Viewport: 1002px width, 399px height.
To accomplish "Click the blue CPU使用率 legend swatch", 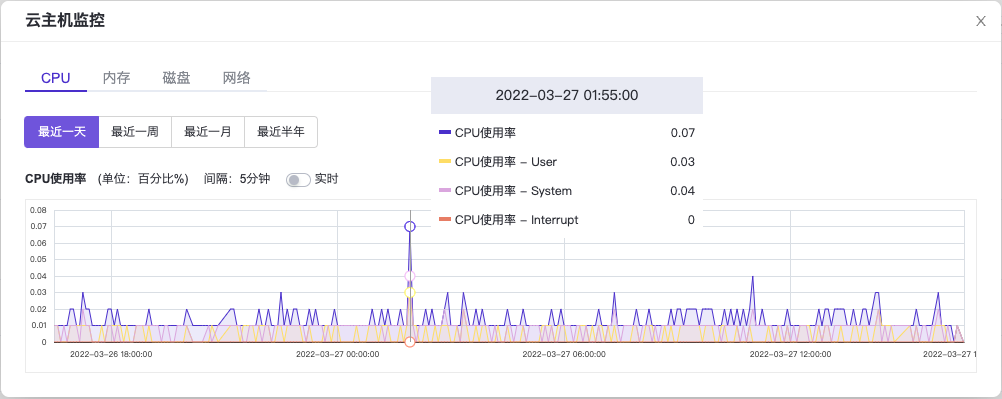I will tap(445, 133).
